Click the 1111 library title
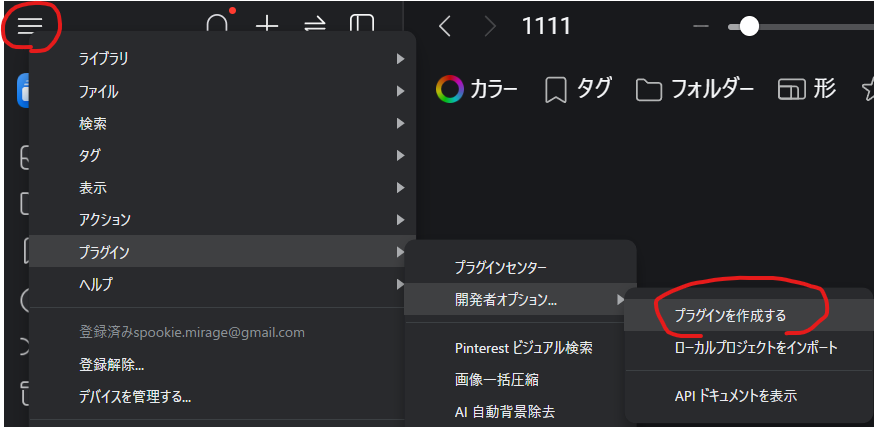This screenshot has height=427, width=874. point(546,26)
